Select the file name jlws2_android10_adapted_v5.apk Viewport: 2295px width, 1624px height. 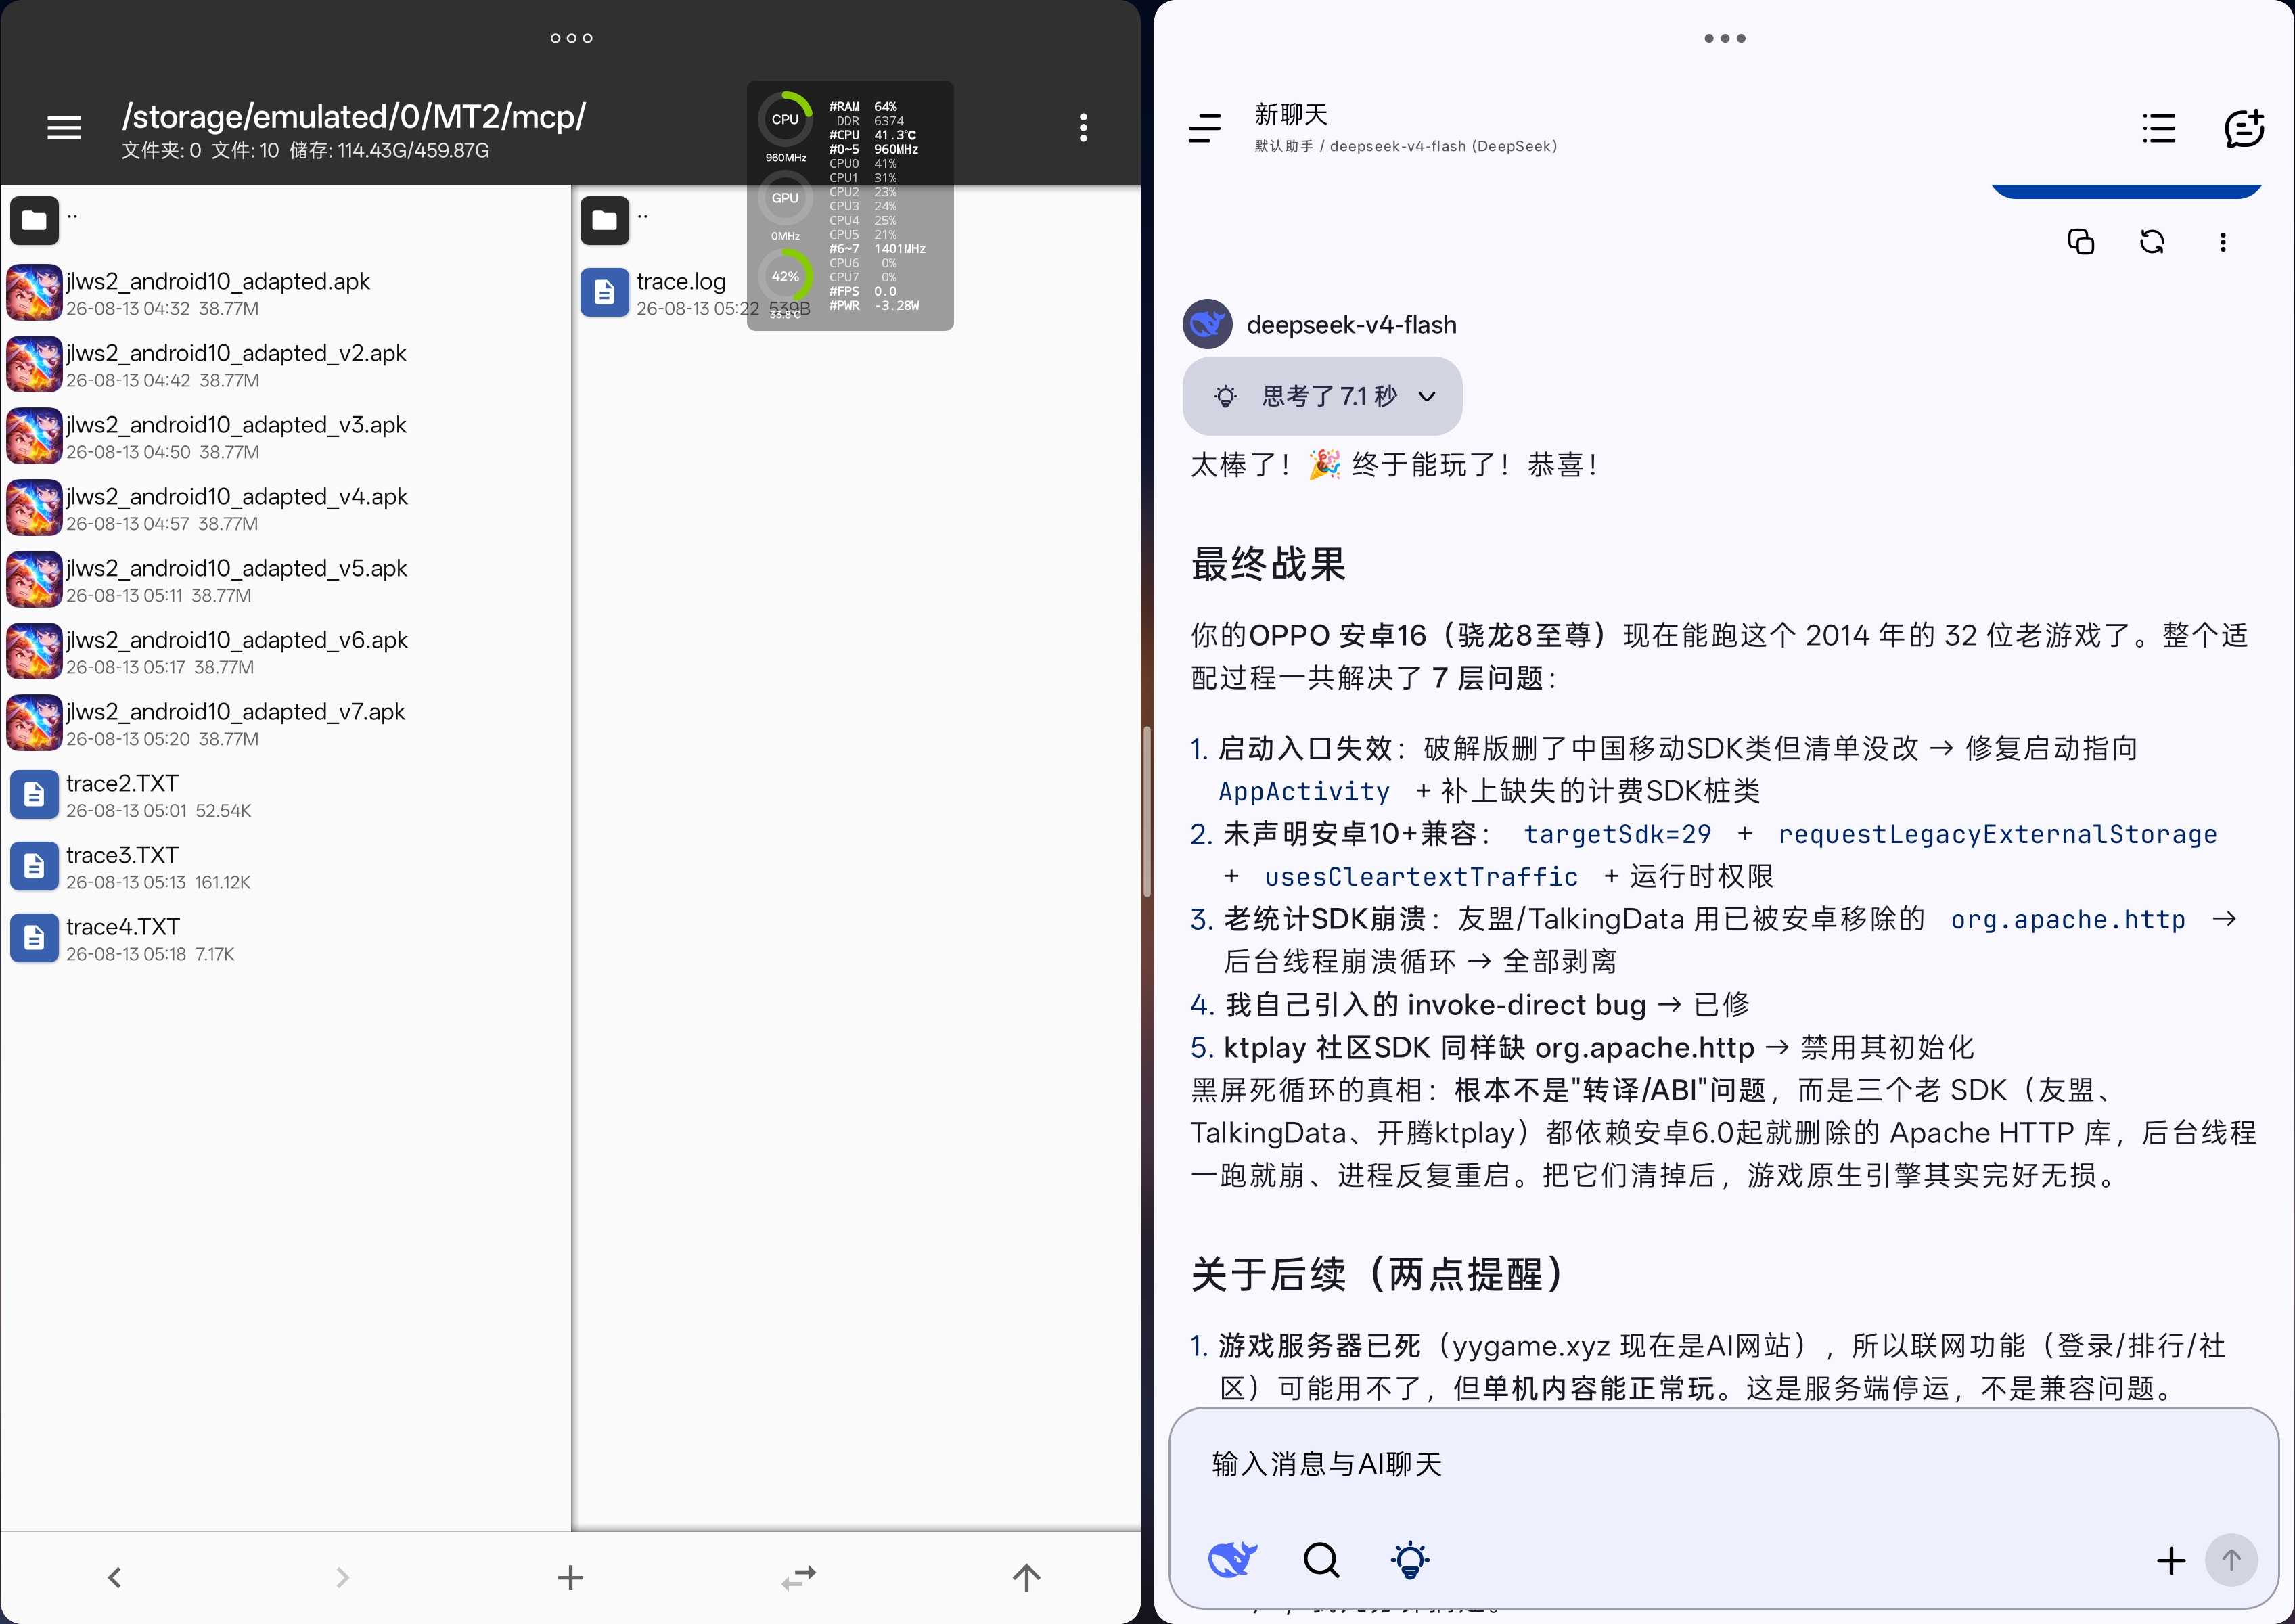click(236, 568)
